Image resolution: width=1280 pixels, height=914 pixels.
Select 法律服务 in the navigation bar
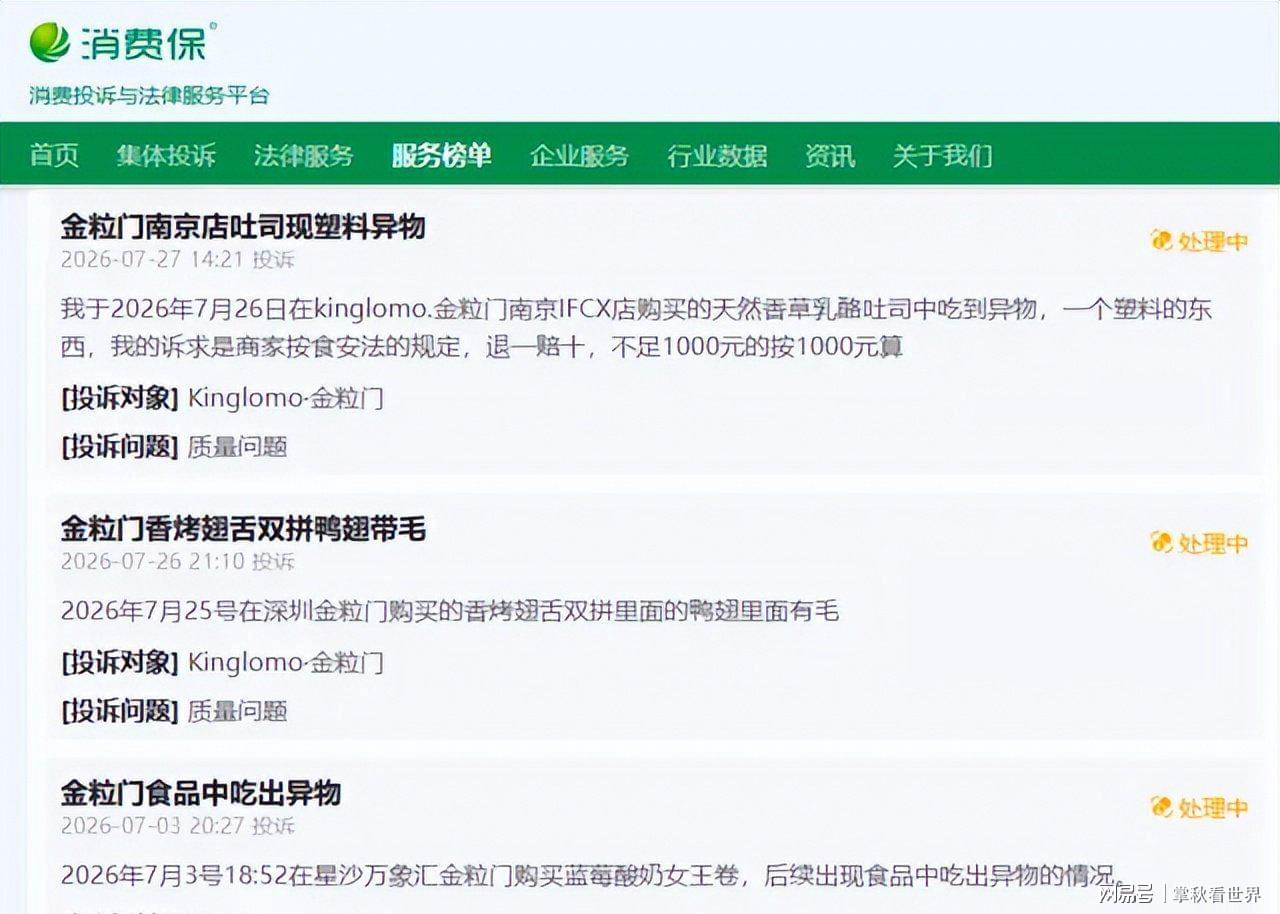coord(304,155)
